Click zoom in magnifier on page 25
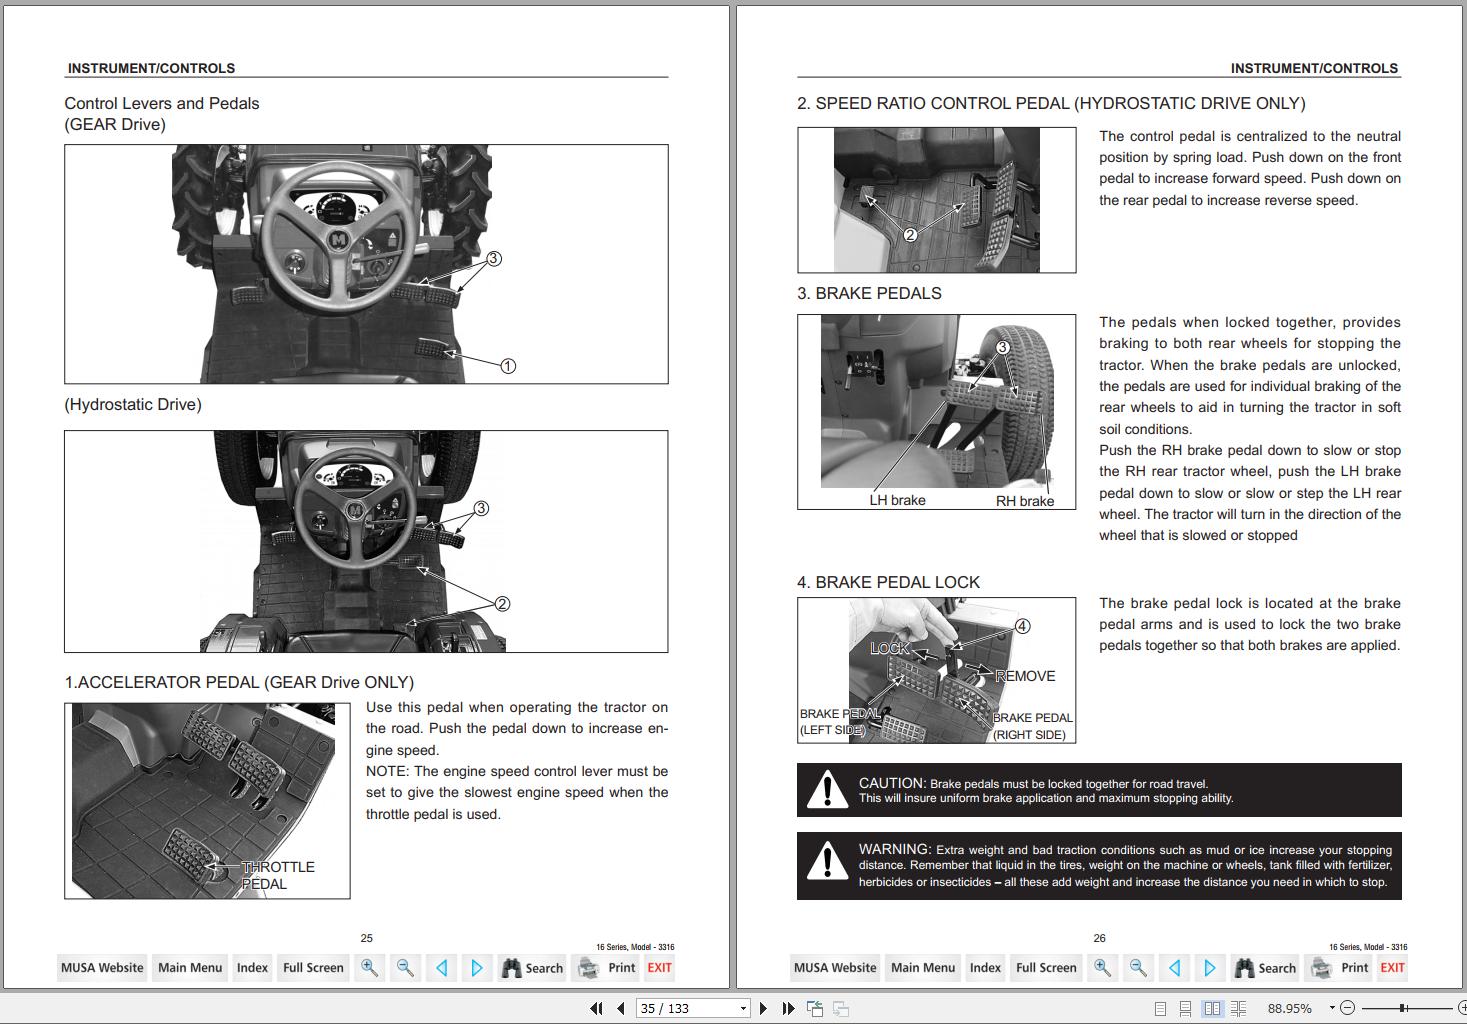Viewport: 1467px width, 1024px height. 369,967
